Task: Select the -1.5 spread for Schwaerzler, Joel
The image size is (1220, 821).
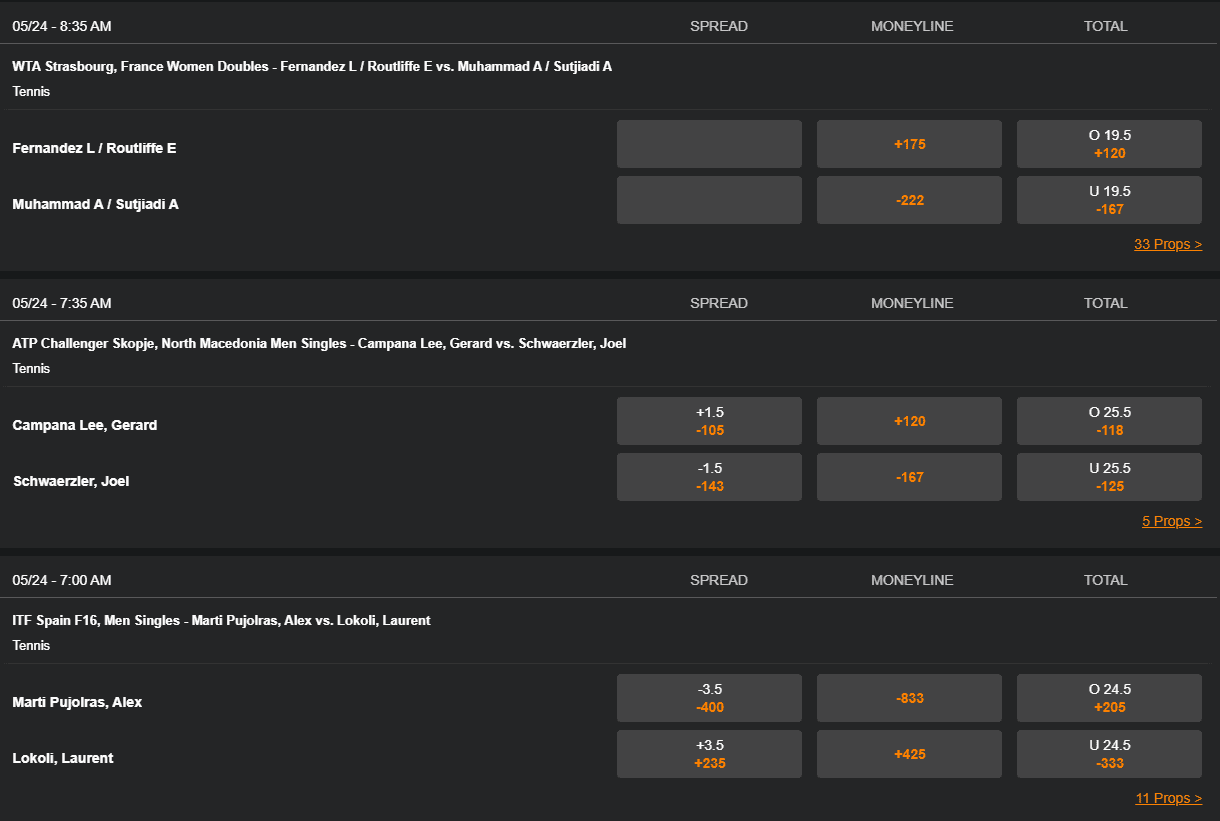Action: [x=709, y=476]
